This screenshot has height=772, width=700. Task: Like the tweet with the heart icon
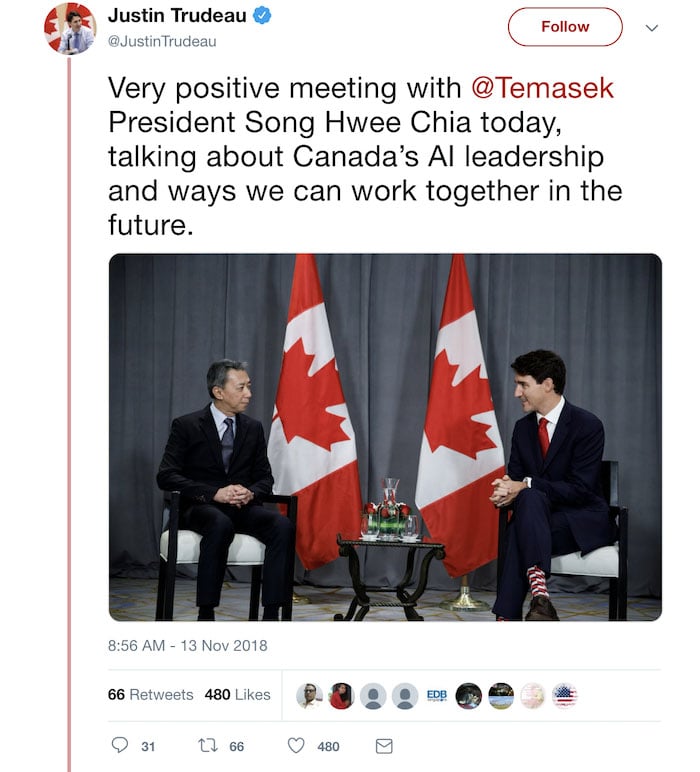[x=296, y=746]
